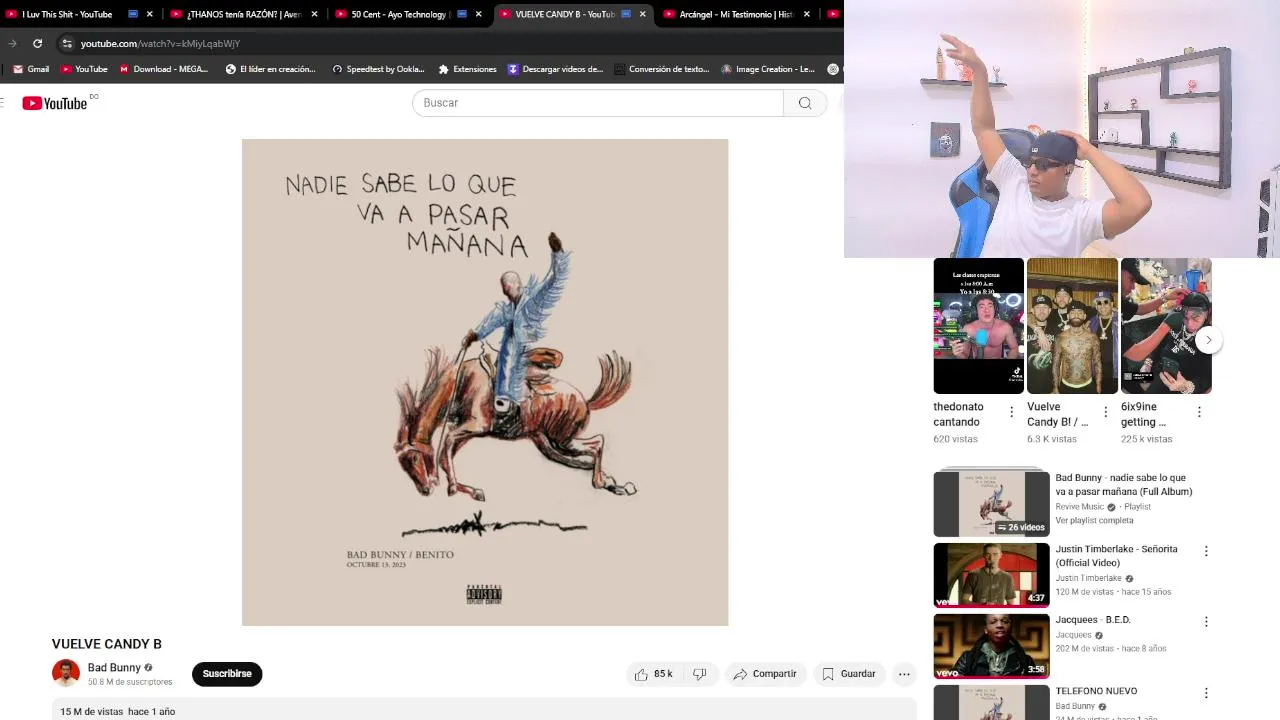Close the I Luv This Shit tab

(150, 14)
